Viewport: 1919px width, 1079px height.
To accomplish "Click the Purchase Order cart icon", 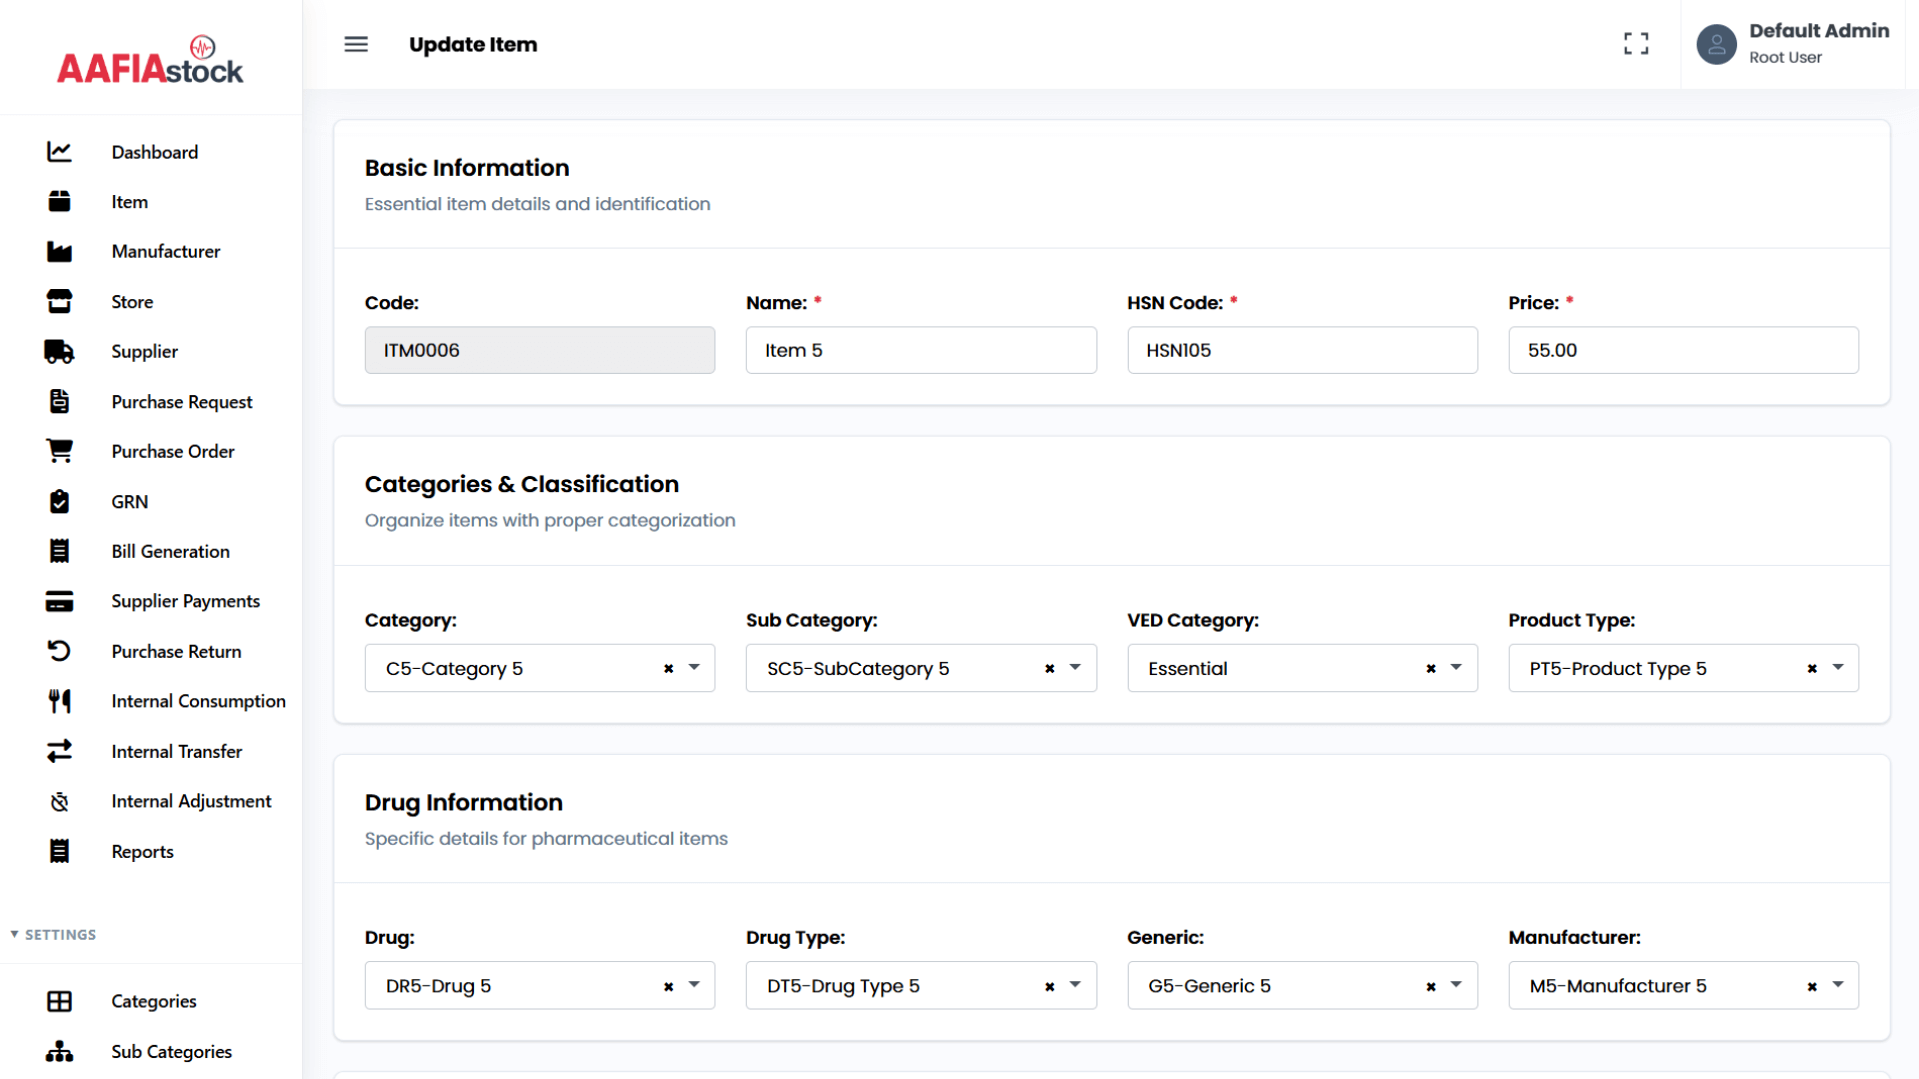I will click(x=59, y=451).
